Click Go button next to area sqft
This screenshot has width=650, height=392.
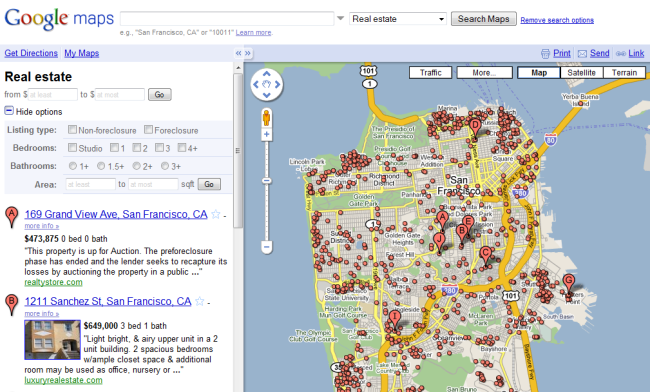[x=209, y=184]
